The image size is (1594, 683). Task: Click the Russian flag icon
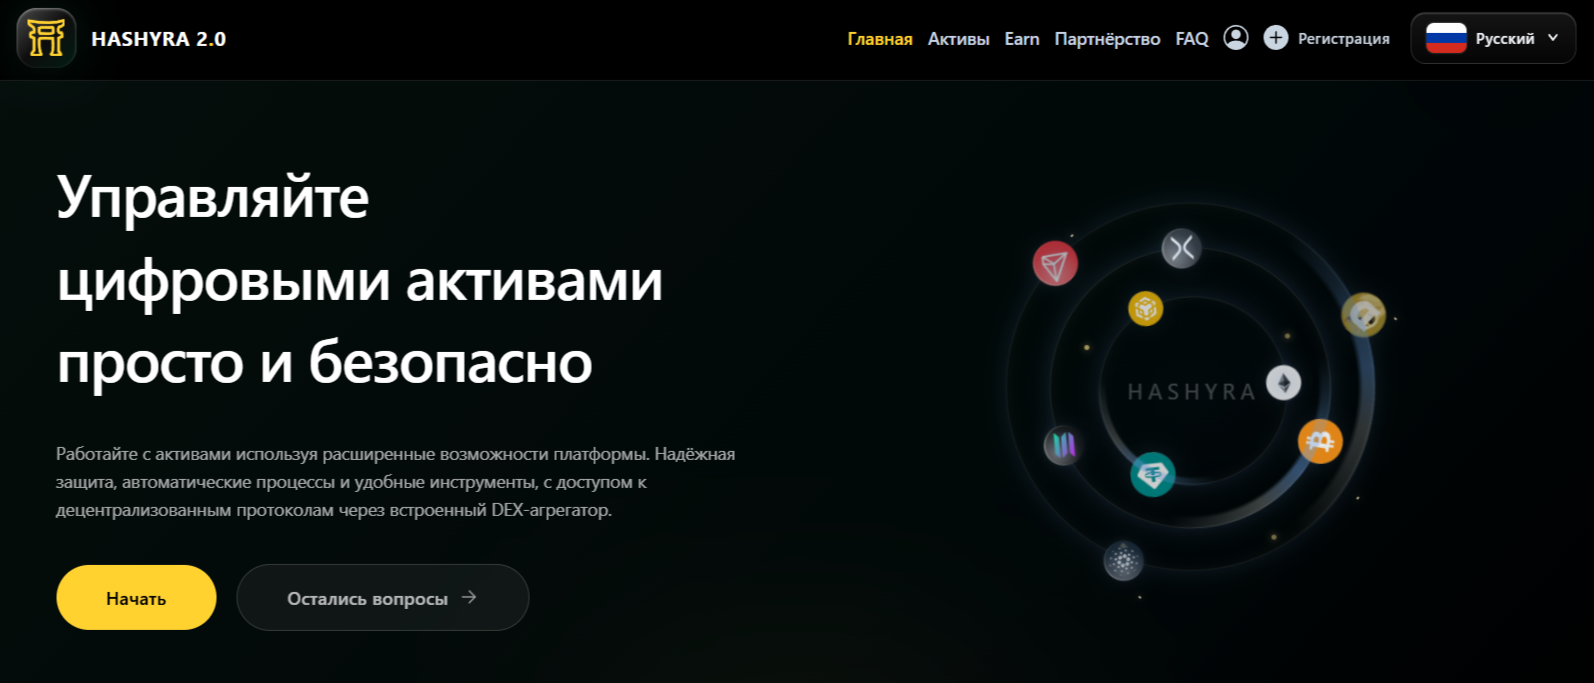1446,38
